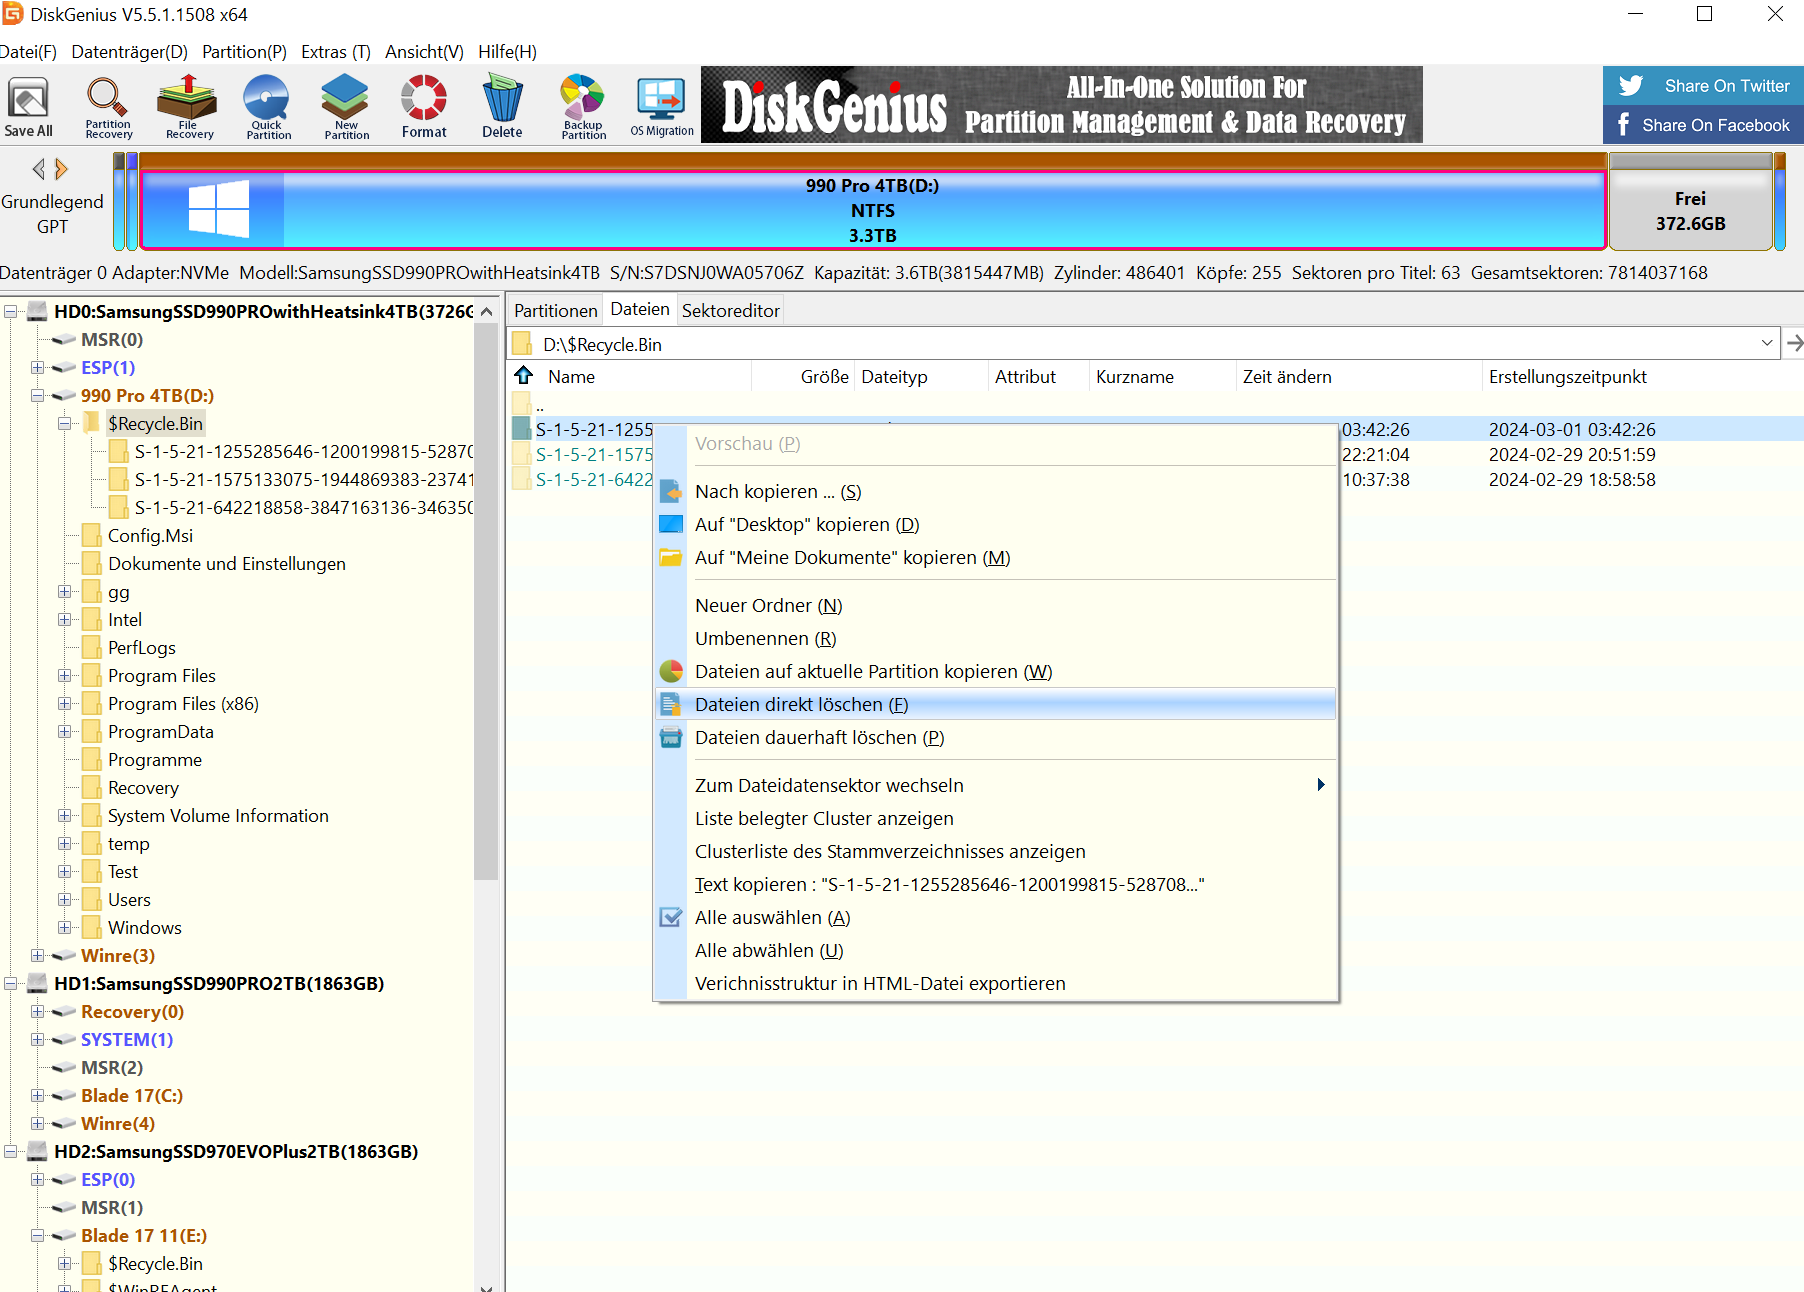Expand the Blade 17(C:) partition node
The width and height of the screenshot is (1804, 1292).
pyautogui.click(x=37, y=1096)
